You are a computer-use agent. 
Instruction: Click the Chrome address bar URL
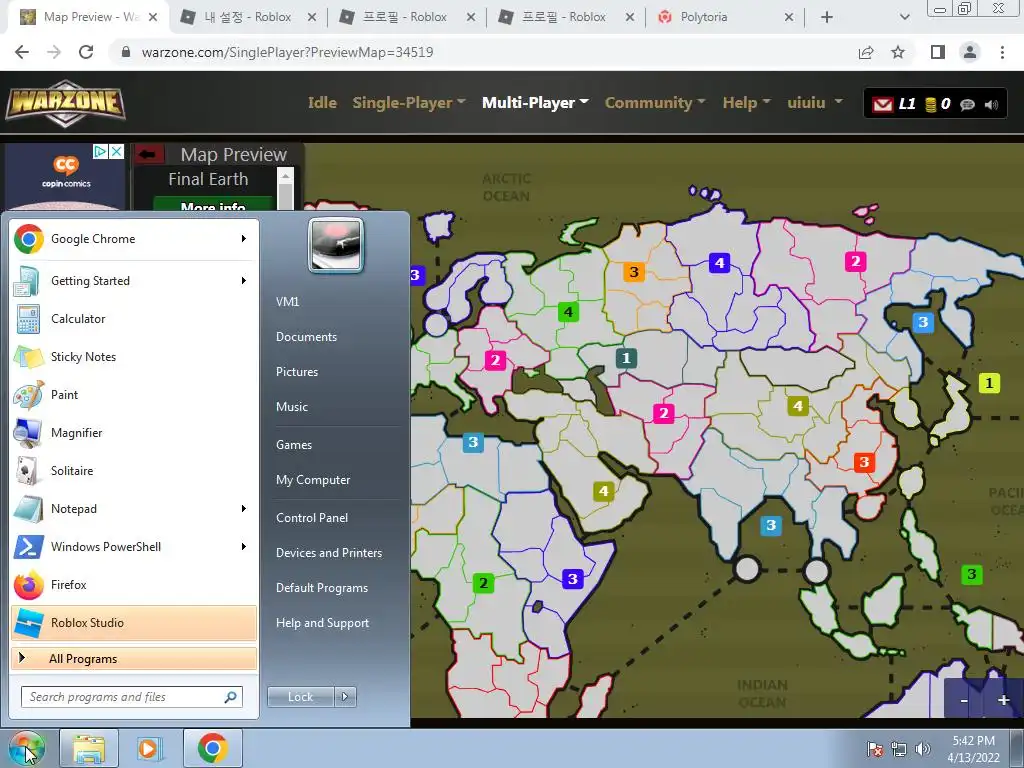[x=287, y=52]
